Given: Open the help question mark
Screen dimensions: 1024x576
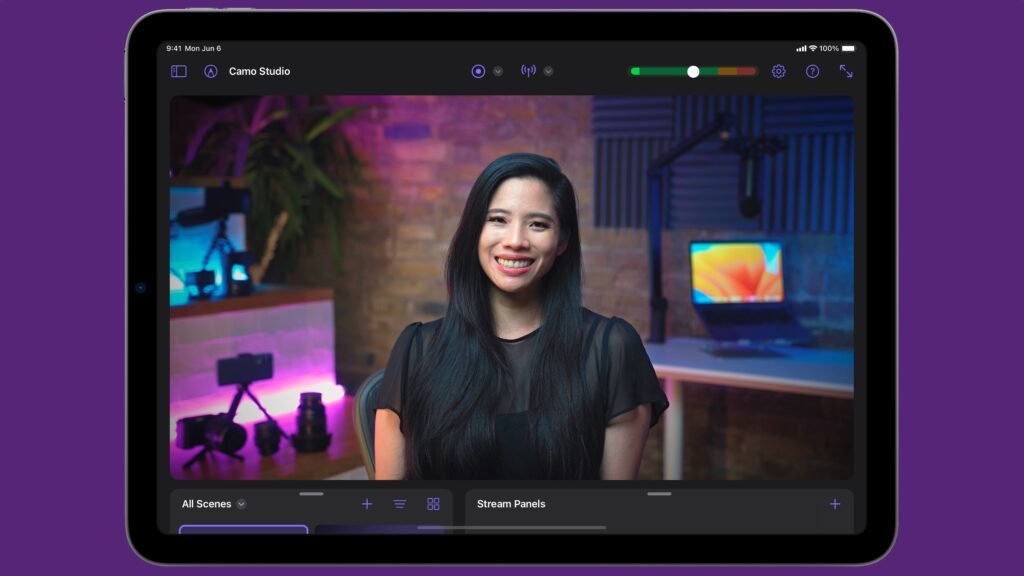Looking at the screenshot, I should click(812, 71).
